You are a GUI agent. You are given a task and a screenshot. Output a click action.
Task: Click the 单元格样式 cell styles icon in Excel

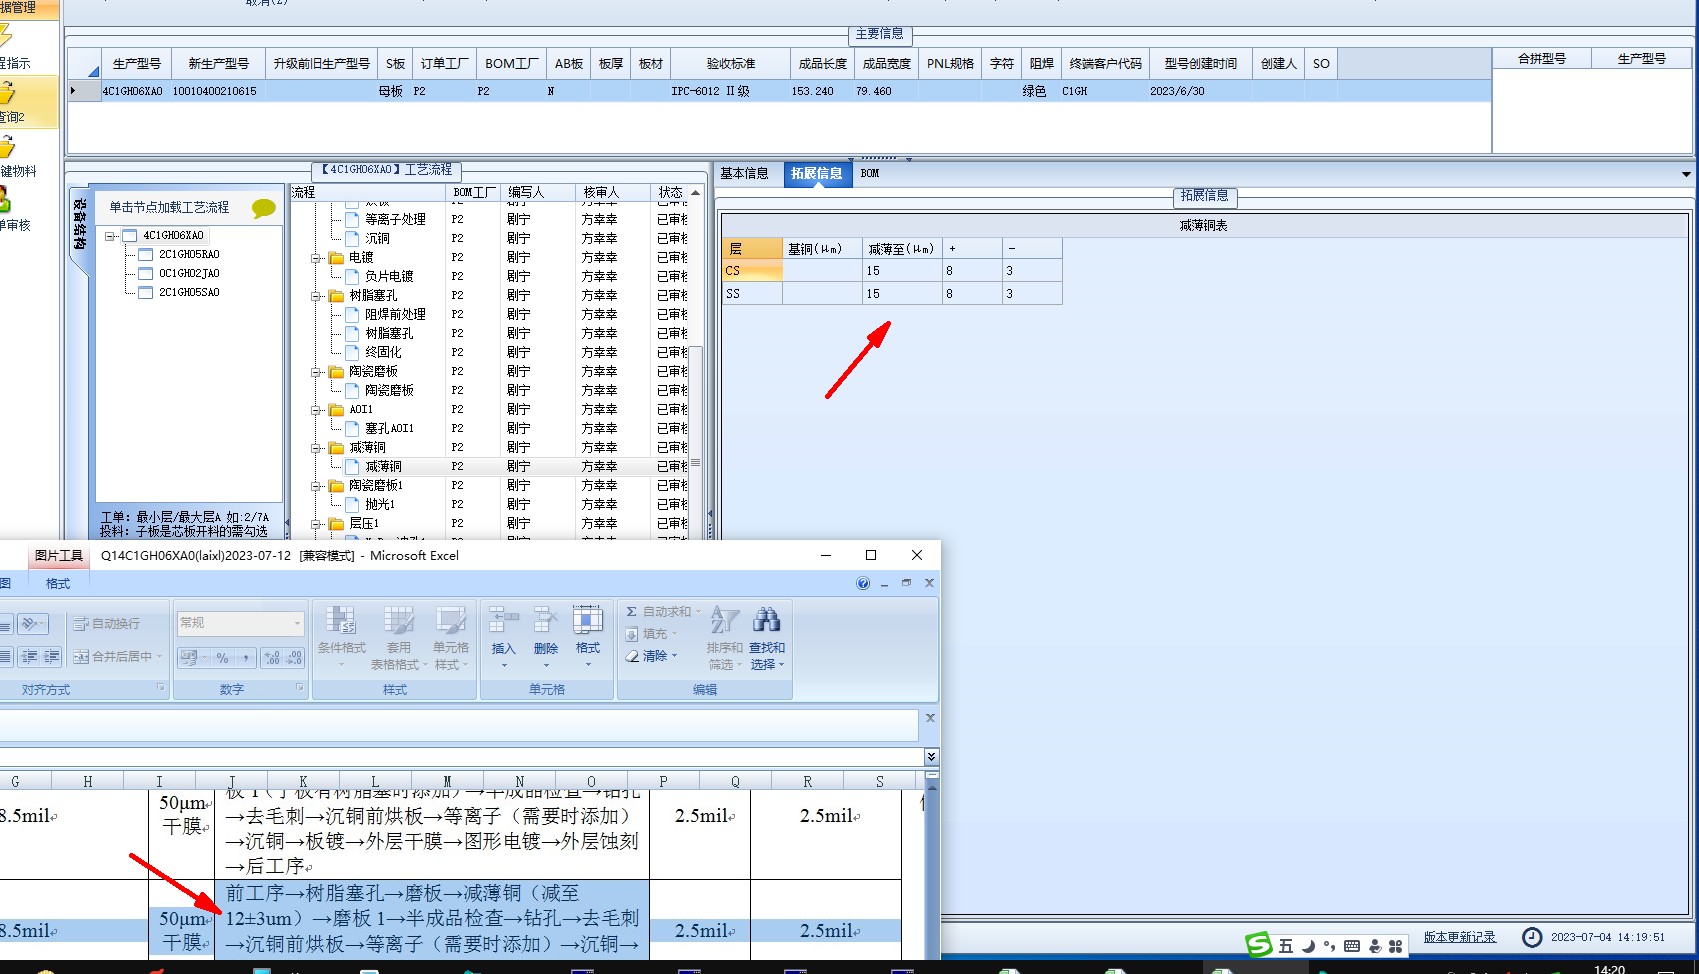[x=451, y=621]
